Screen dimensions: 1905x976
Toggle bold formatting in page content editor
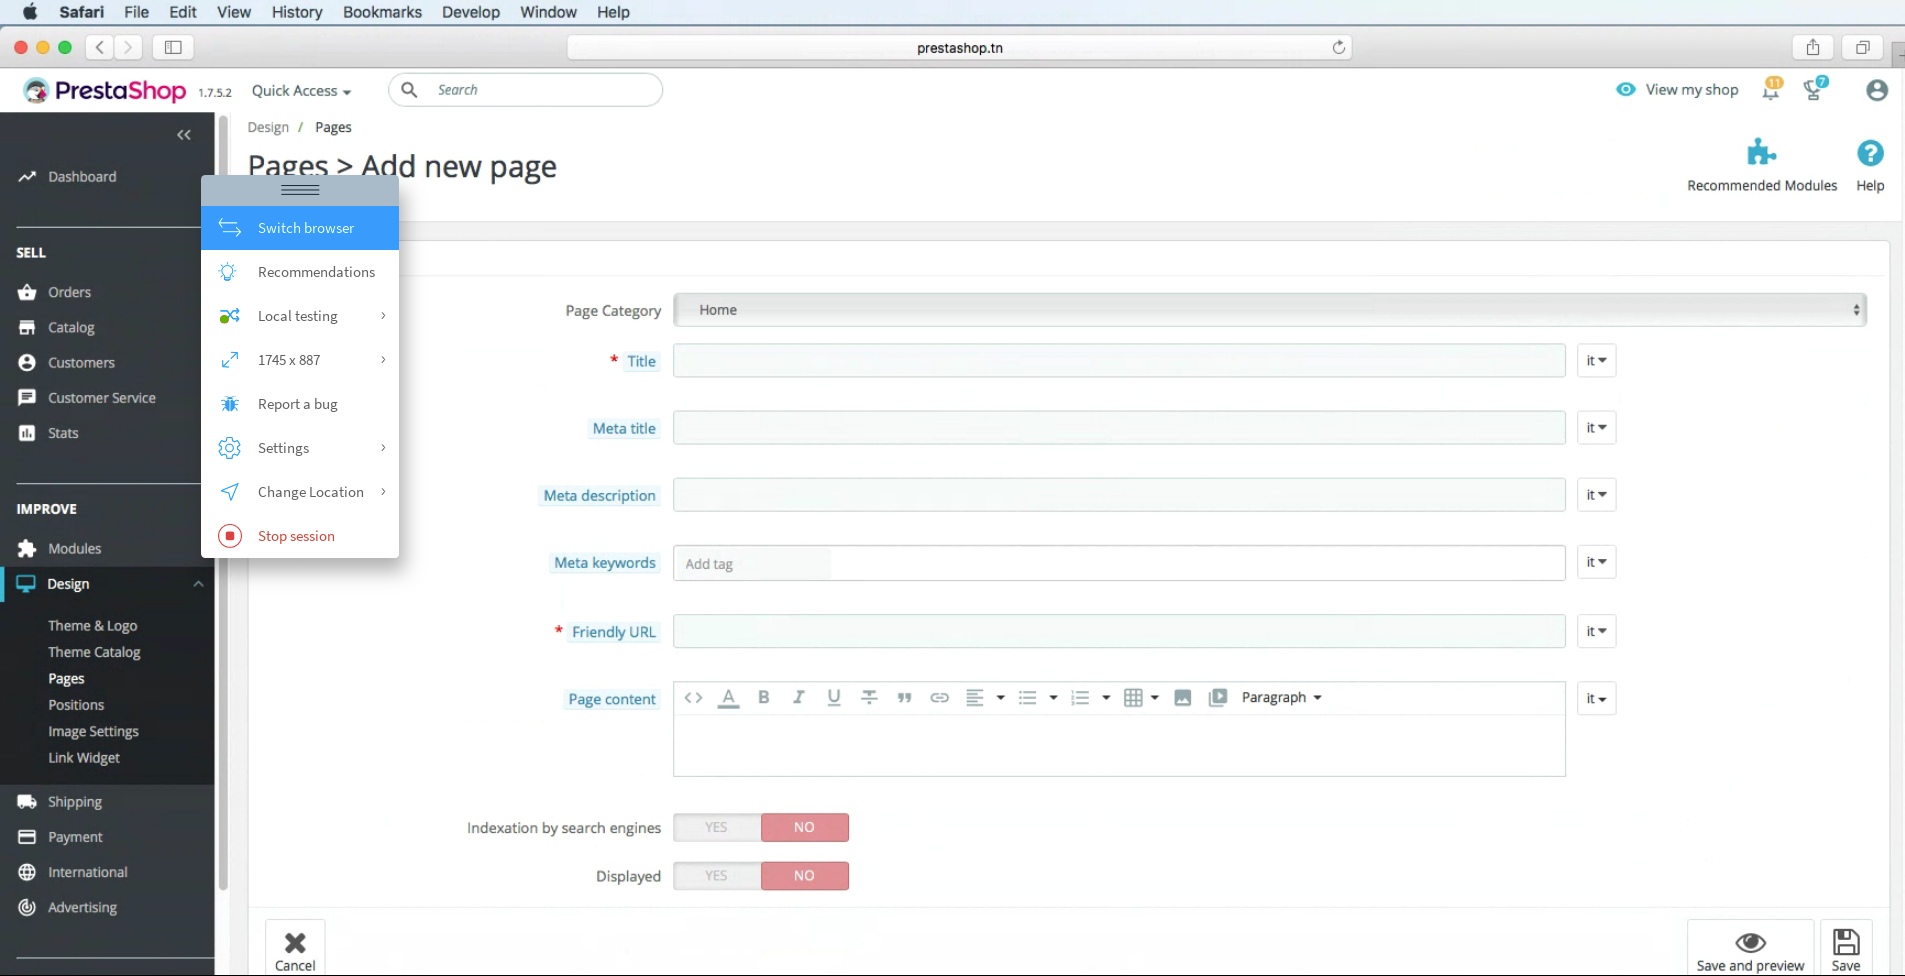point(764,698)
